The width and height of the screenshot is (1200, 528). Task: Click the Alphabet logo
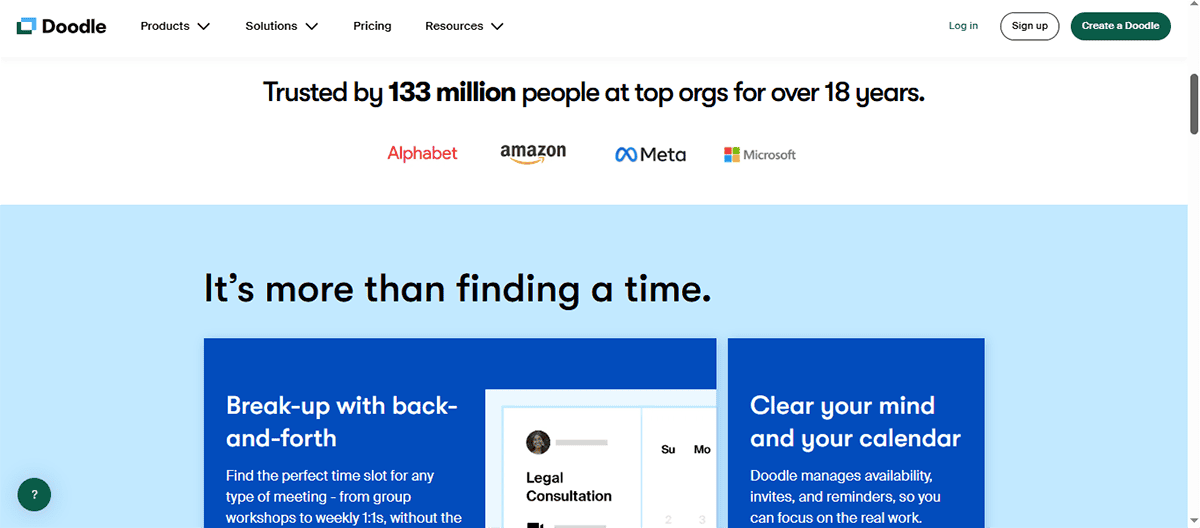click(x=422, y=153)
